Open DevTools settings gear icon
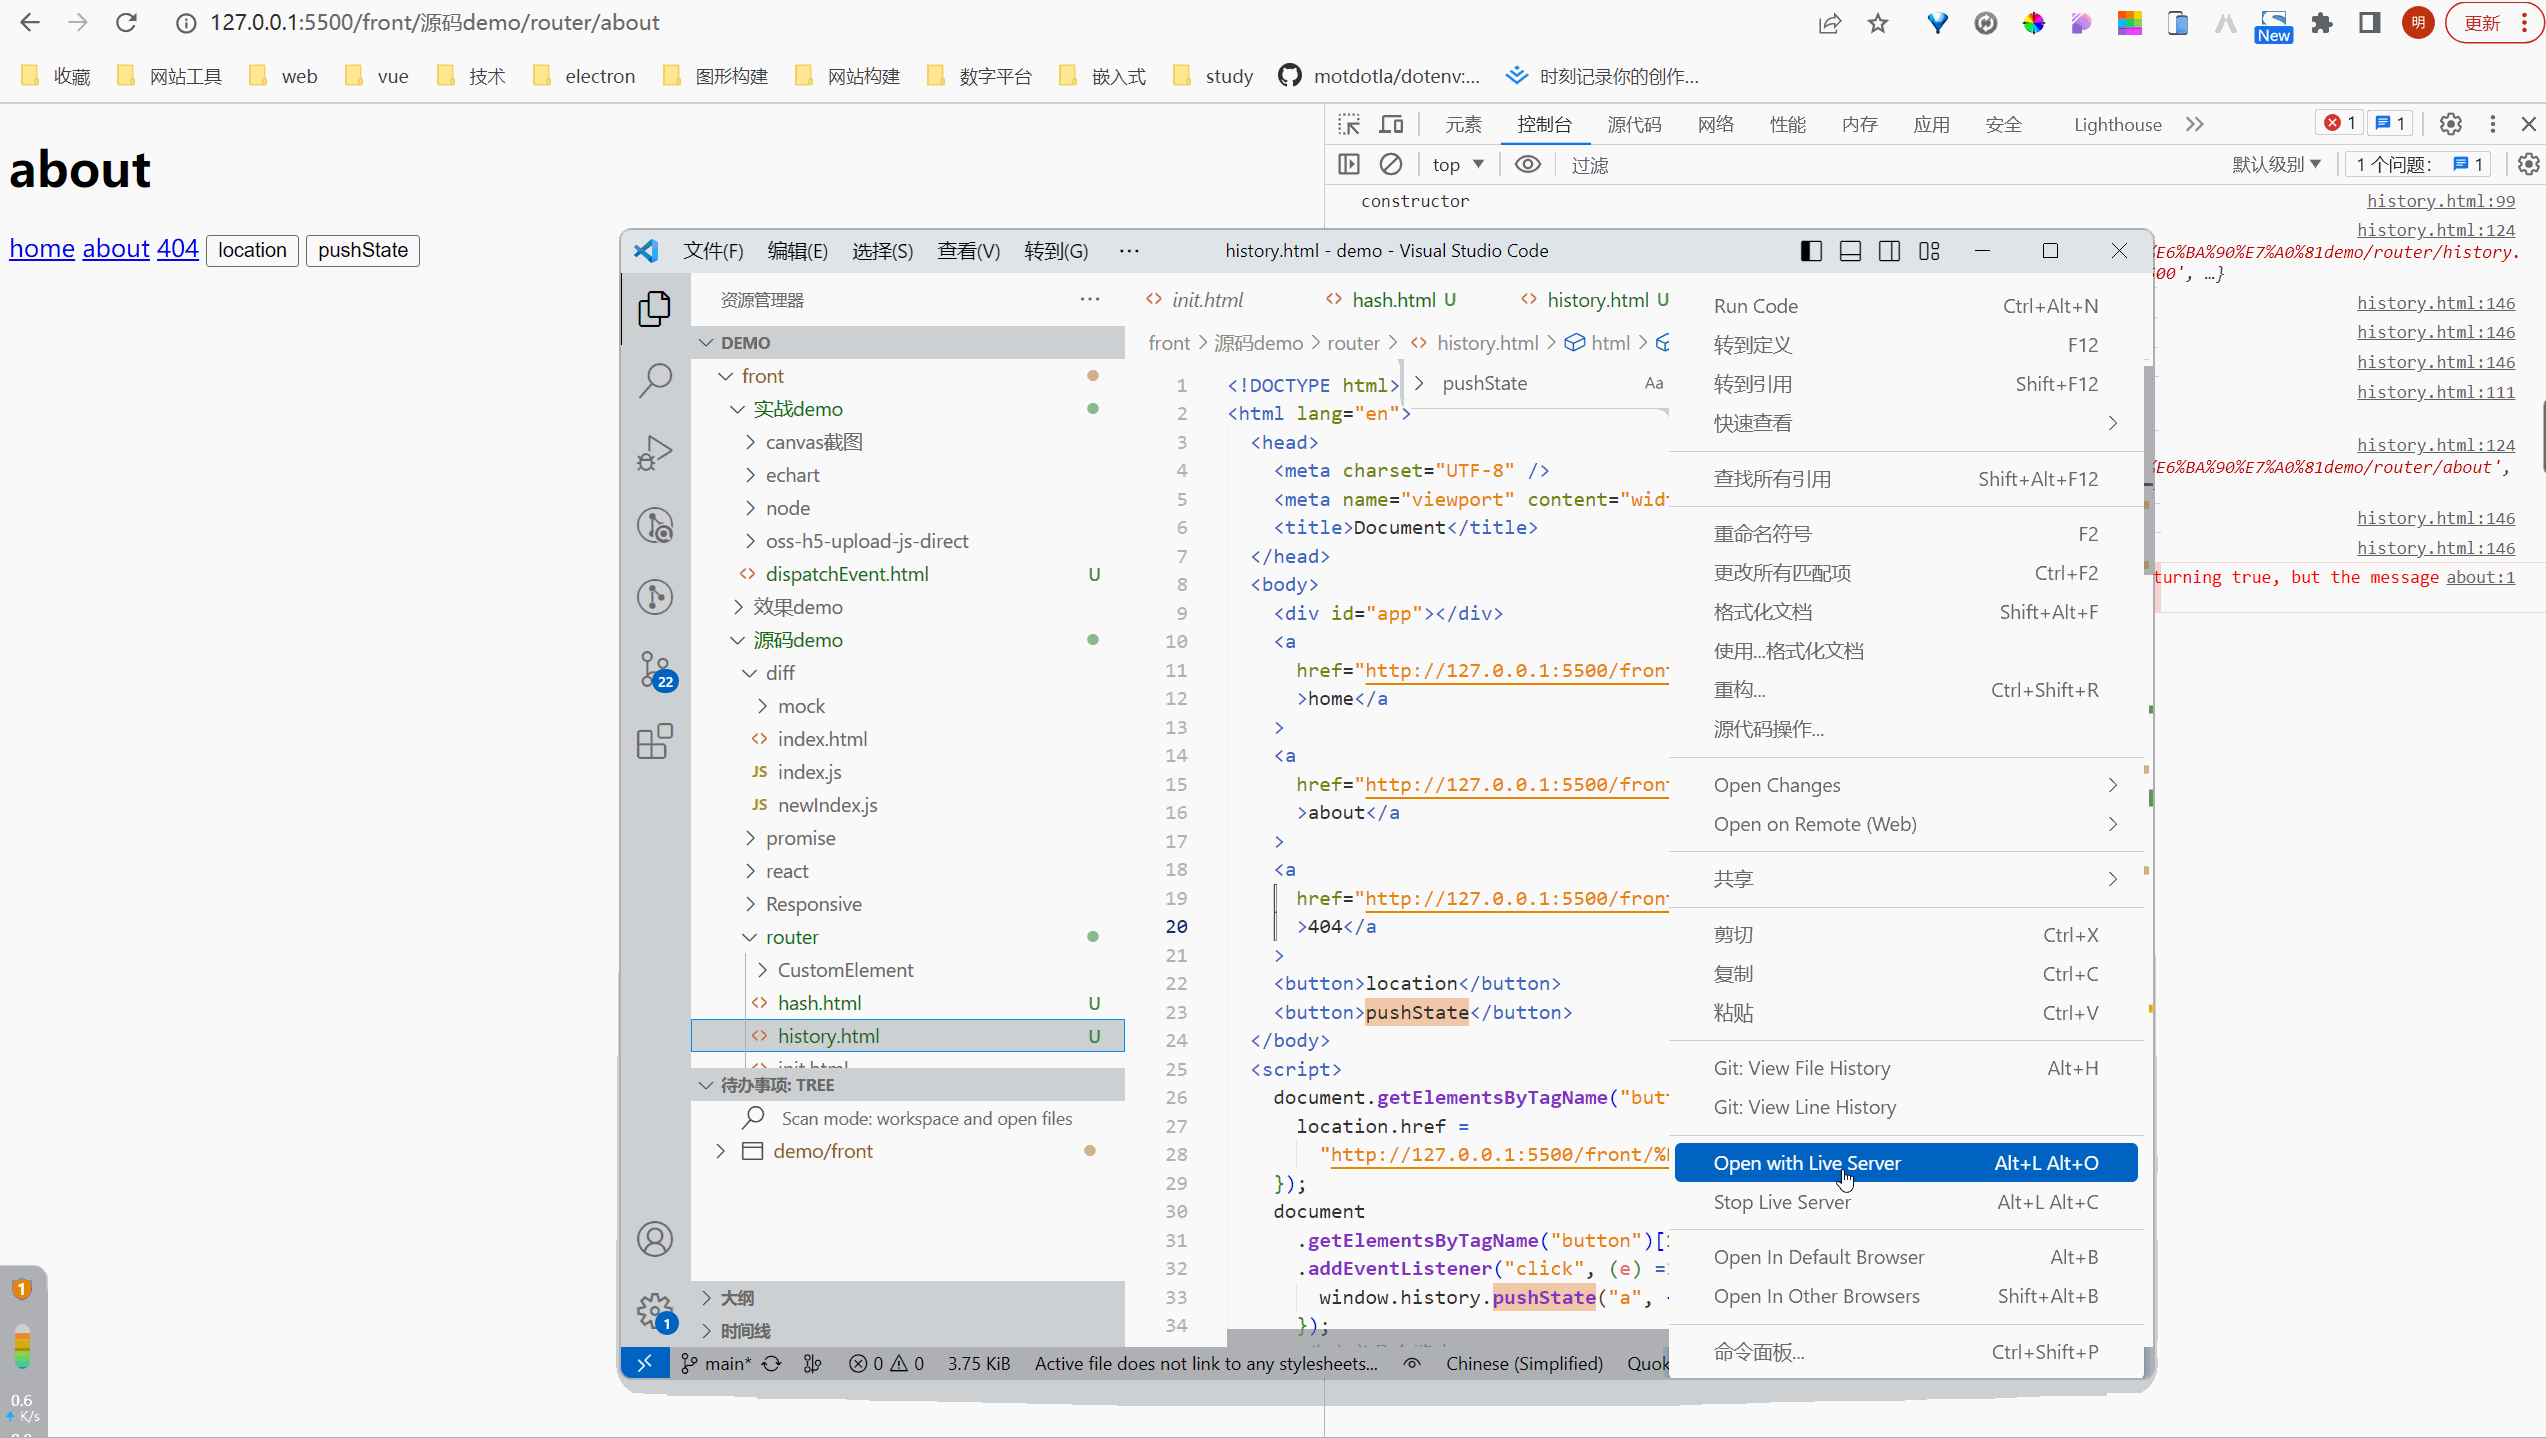2546x1438 pixels. coord(2450,124)
